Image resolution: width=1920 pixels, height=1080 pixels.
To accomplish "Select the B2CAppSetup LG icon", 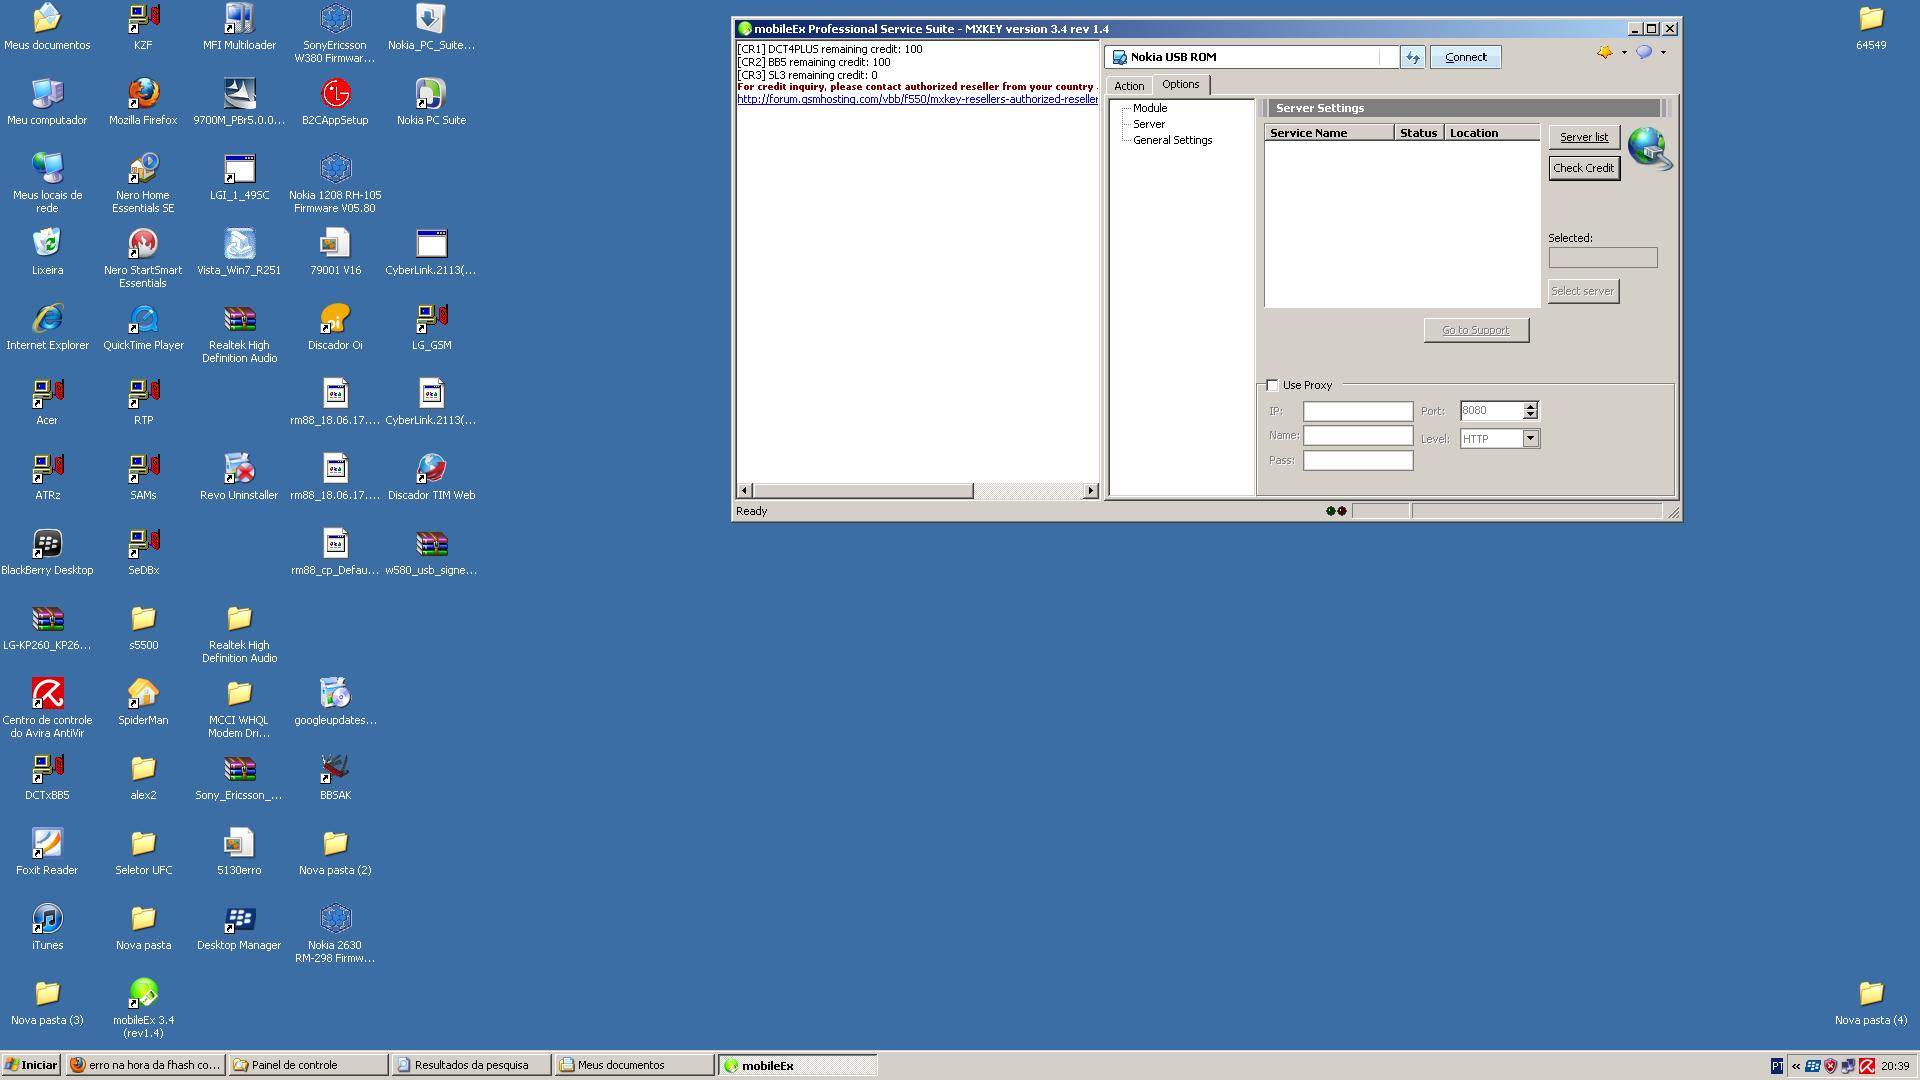I will point(335,101).
